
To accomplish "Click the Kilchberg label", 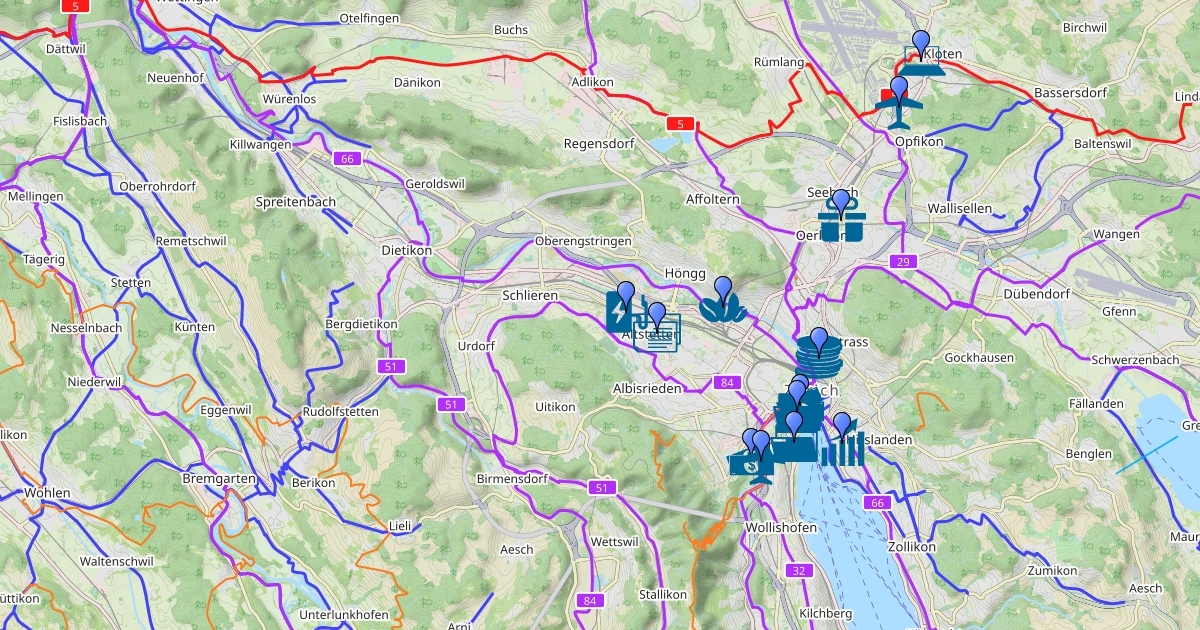I will [825, 613].
